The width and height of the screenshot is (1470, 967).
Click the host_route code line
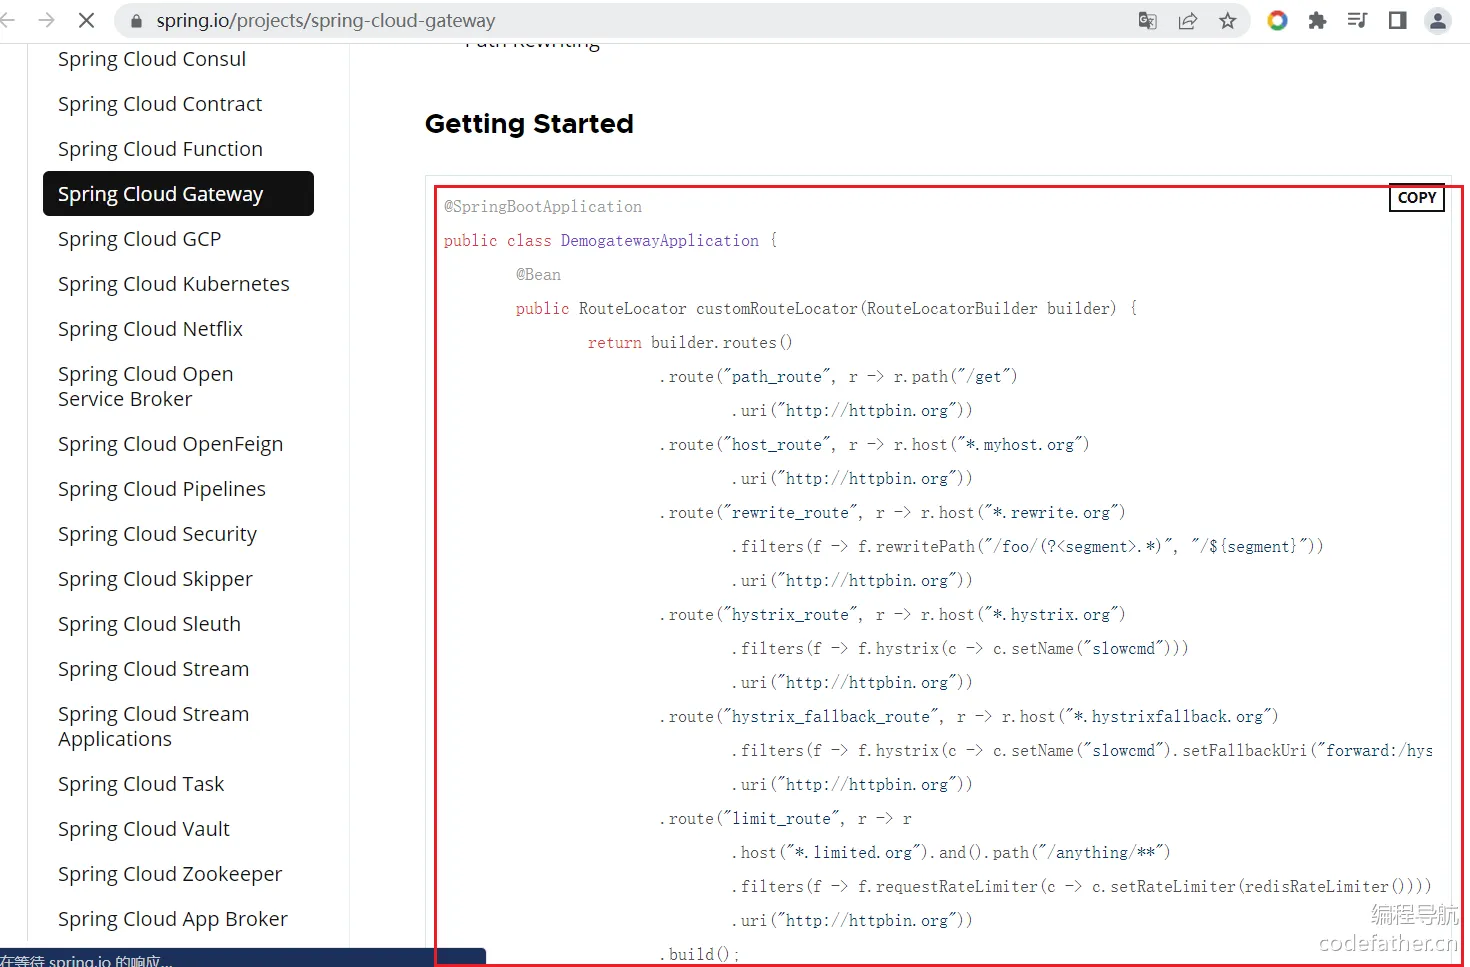874,445
